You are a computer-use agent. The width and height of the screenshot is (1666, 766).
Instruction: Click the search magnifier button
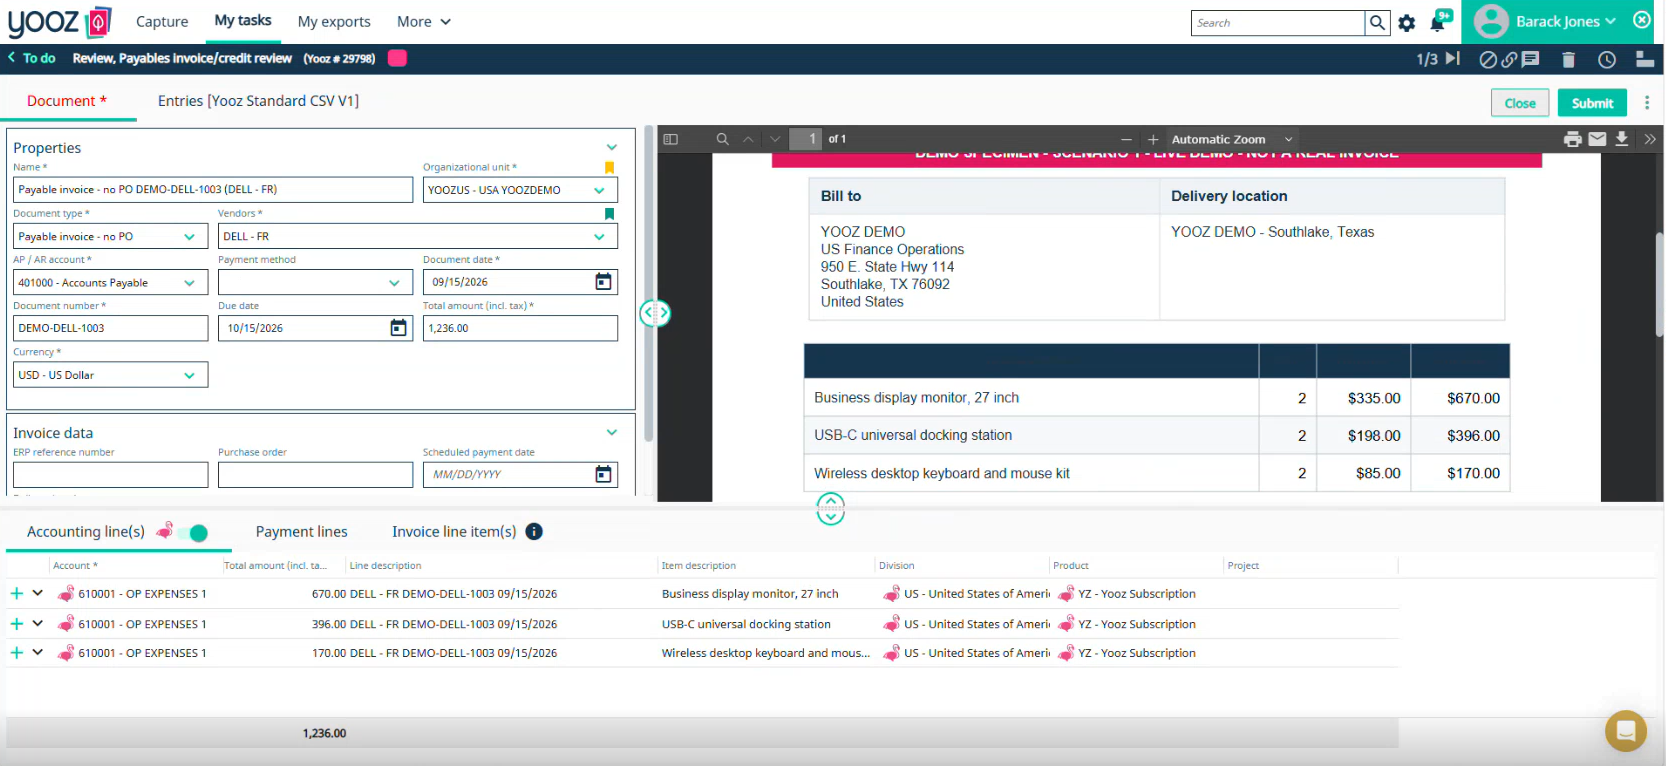pyautogui.click(x=1377, y=23)
